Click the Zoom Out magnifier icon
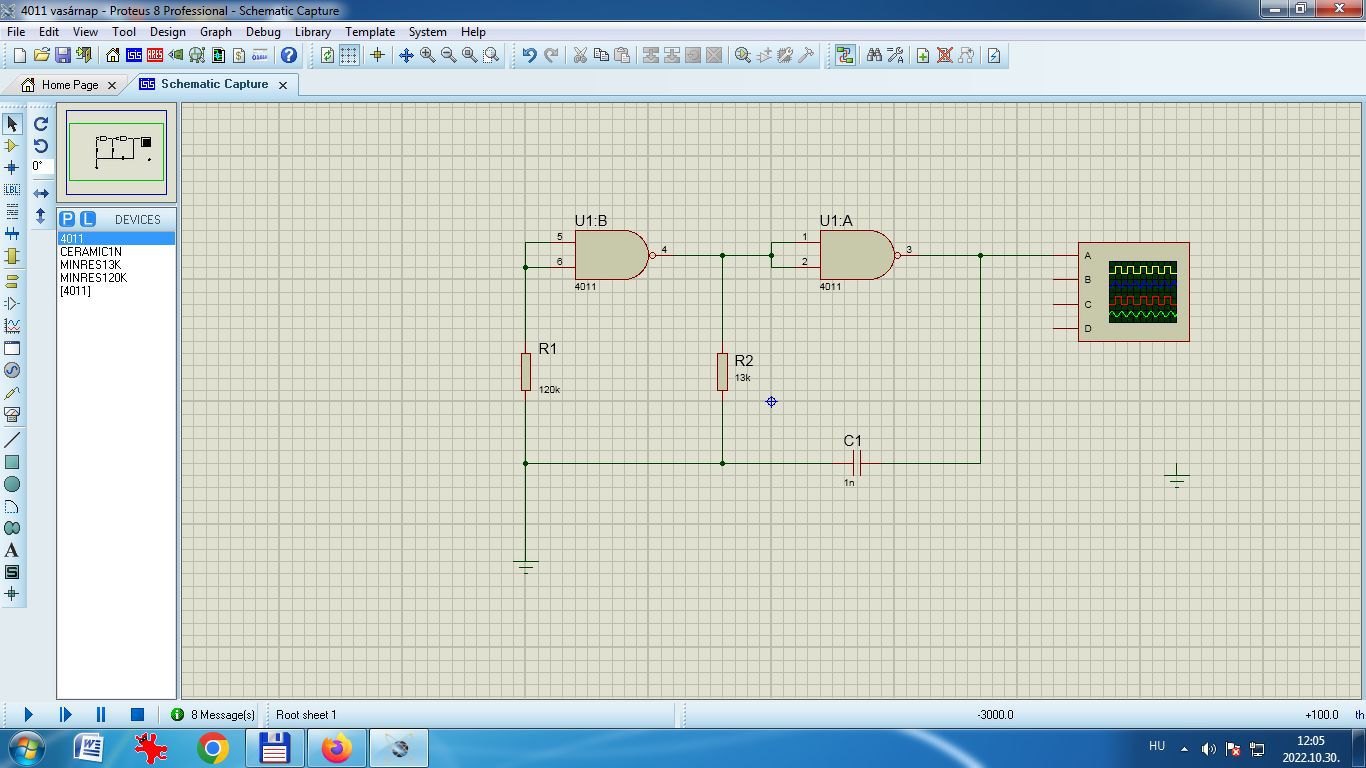Image resolution: width=1366 pixels, height=768 pixels. [449, 56]
